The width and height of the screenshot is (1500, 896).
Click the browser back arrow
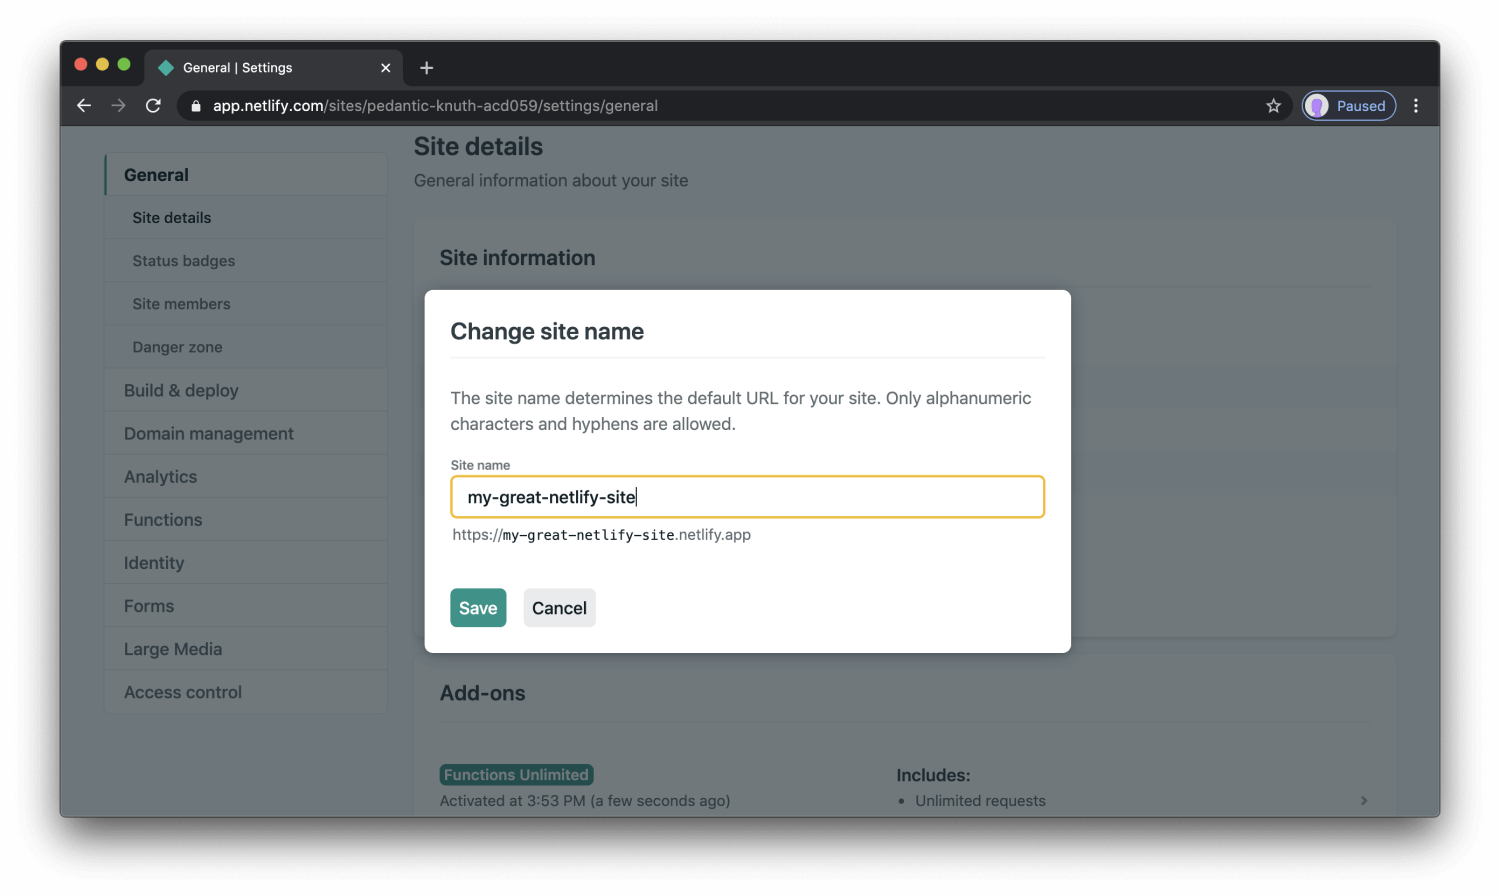click(x=84, y=106)
